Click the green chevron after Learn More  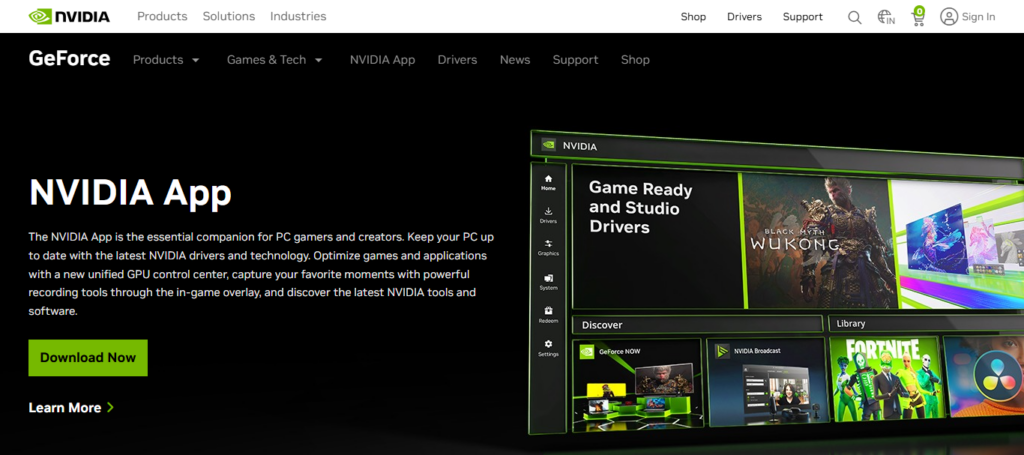[110, 407]
